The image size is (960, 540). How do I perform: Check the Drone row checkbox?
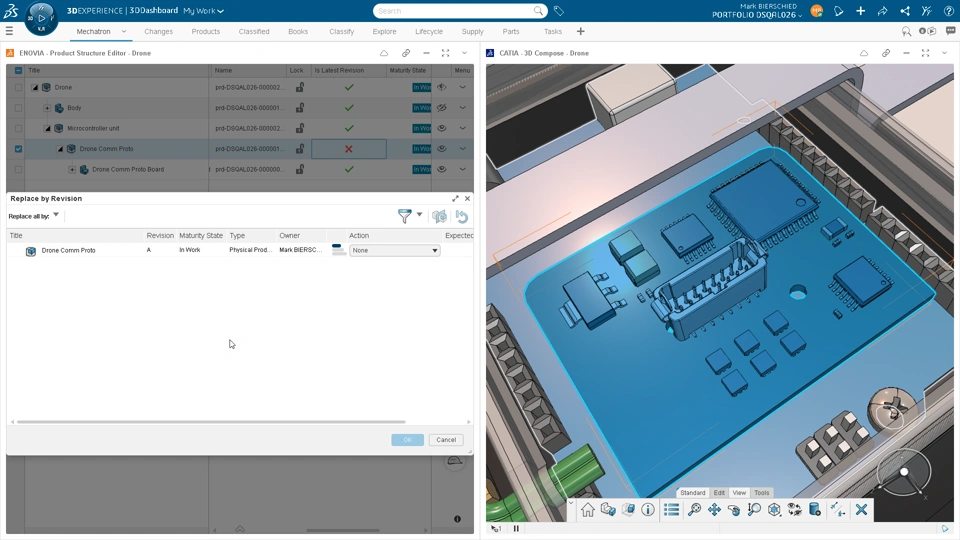[x=18, y=88]
